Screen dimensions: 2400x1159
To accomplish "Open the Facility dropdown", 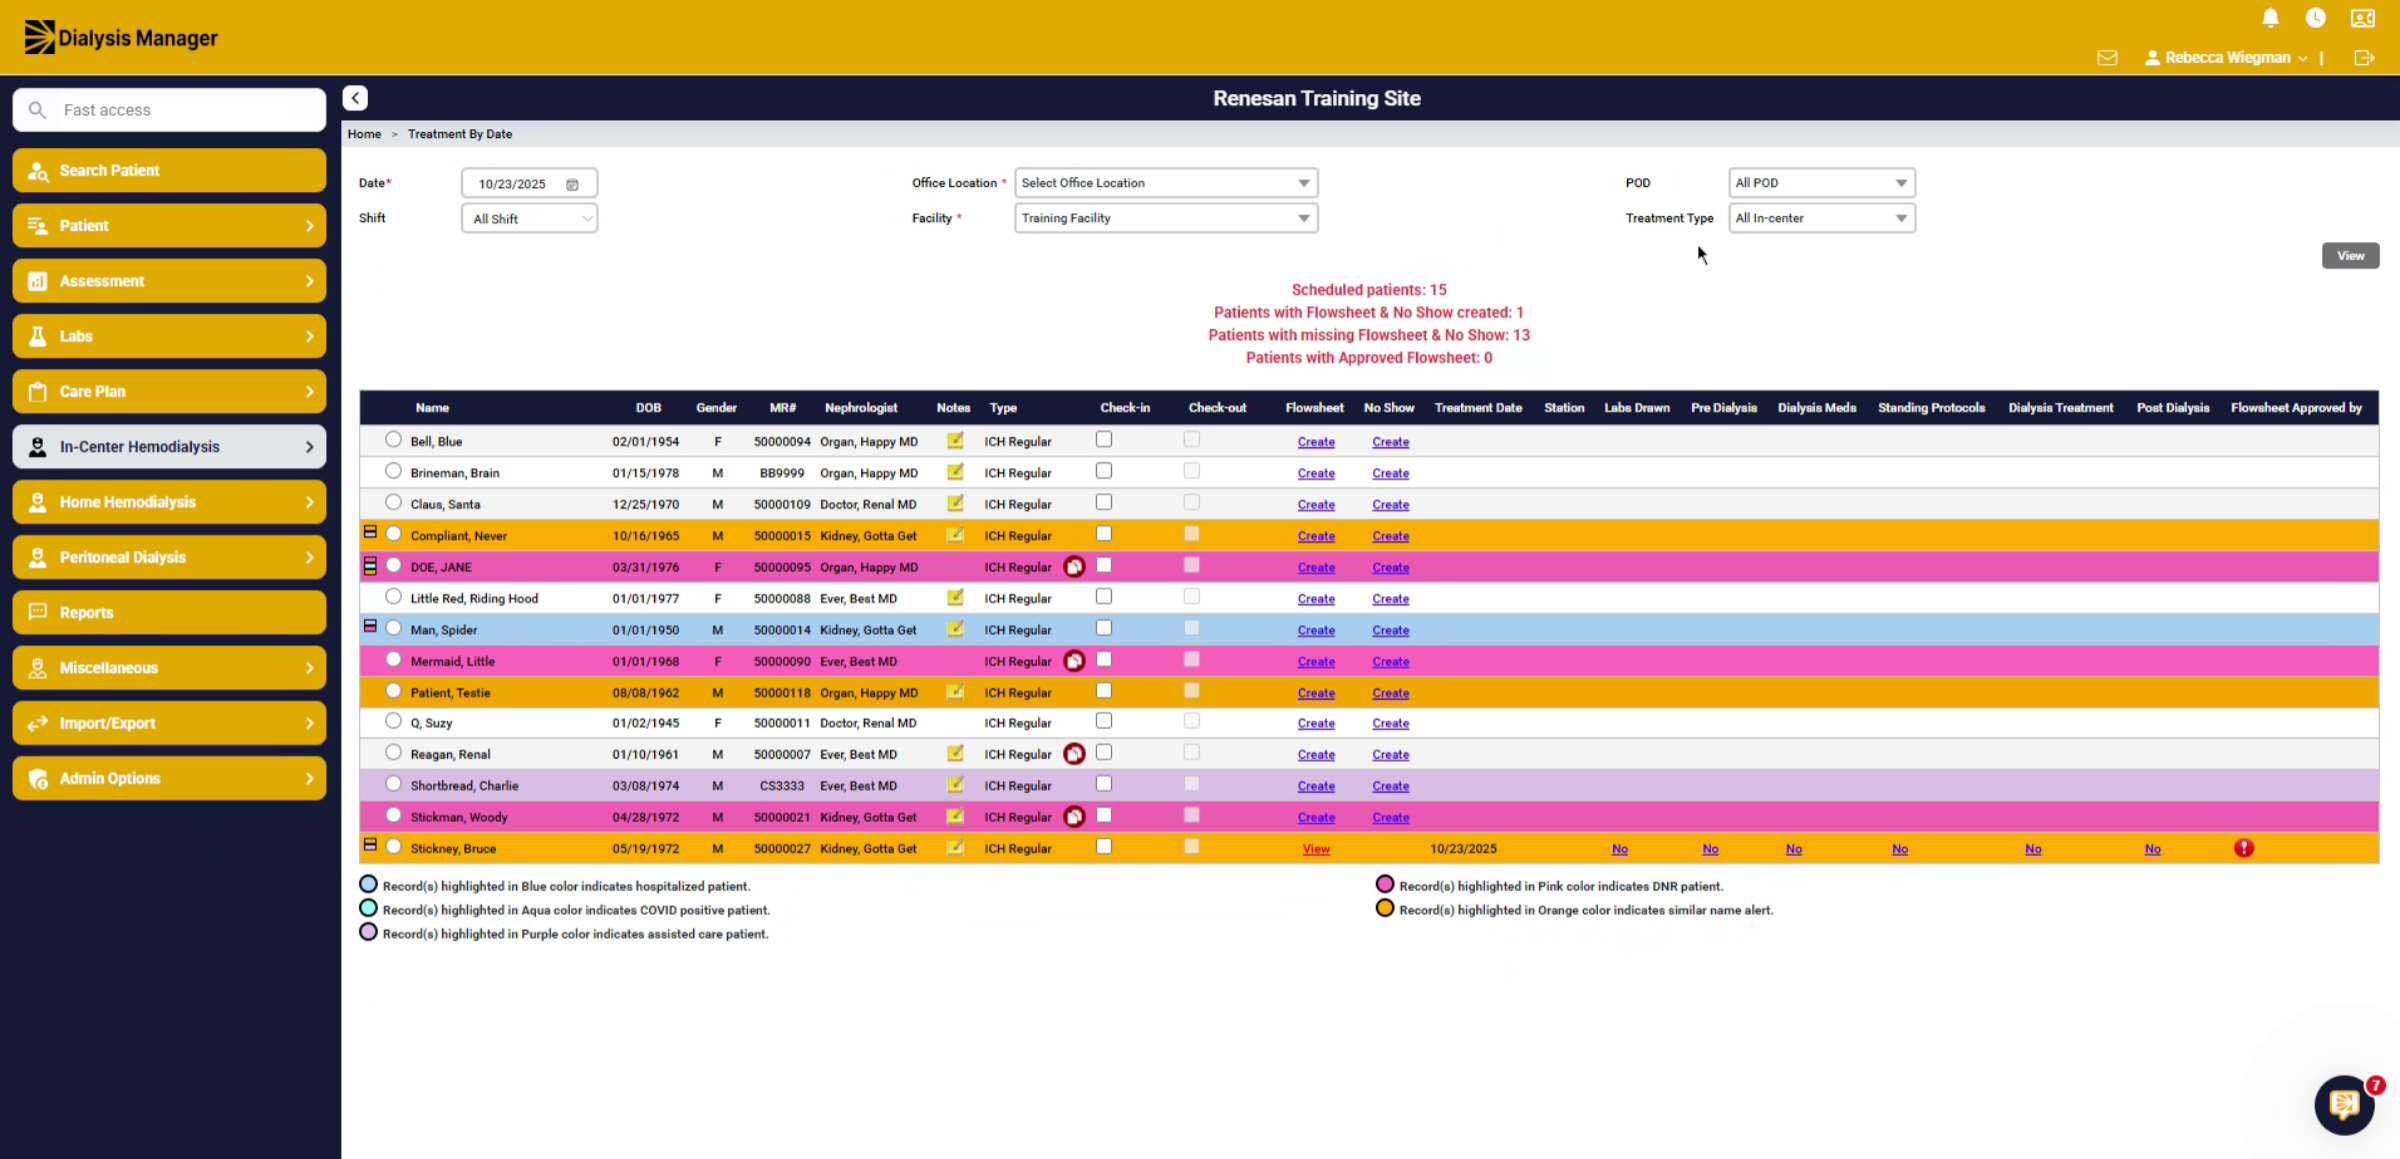I will [x=1166, y=218].
